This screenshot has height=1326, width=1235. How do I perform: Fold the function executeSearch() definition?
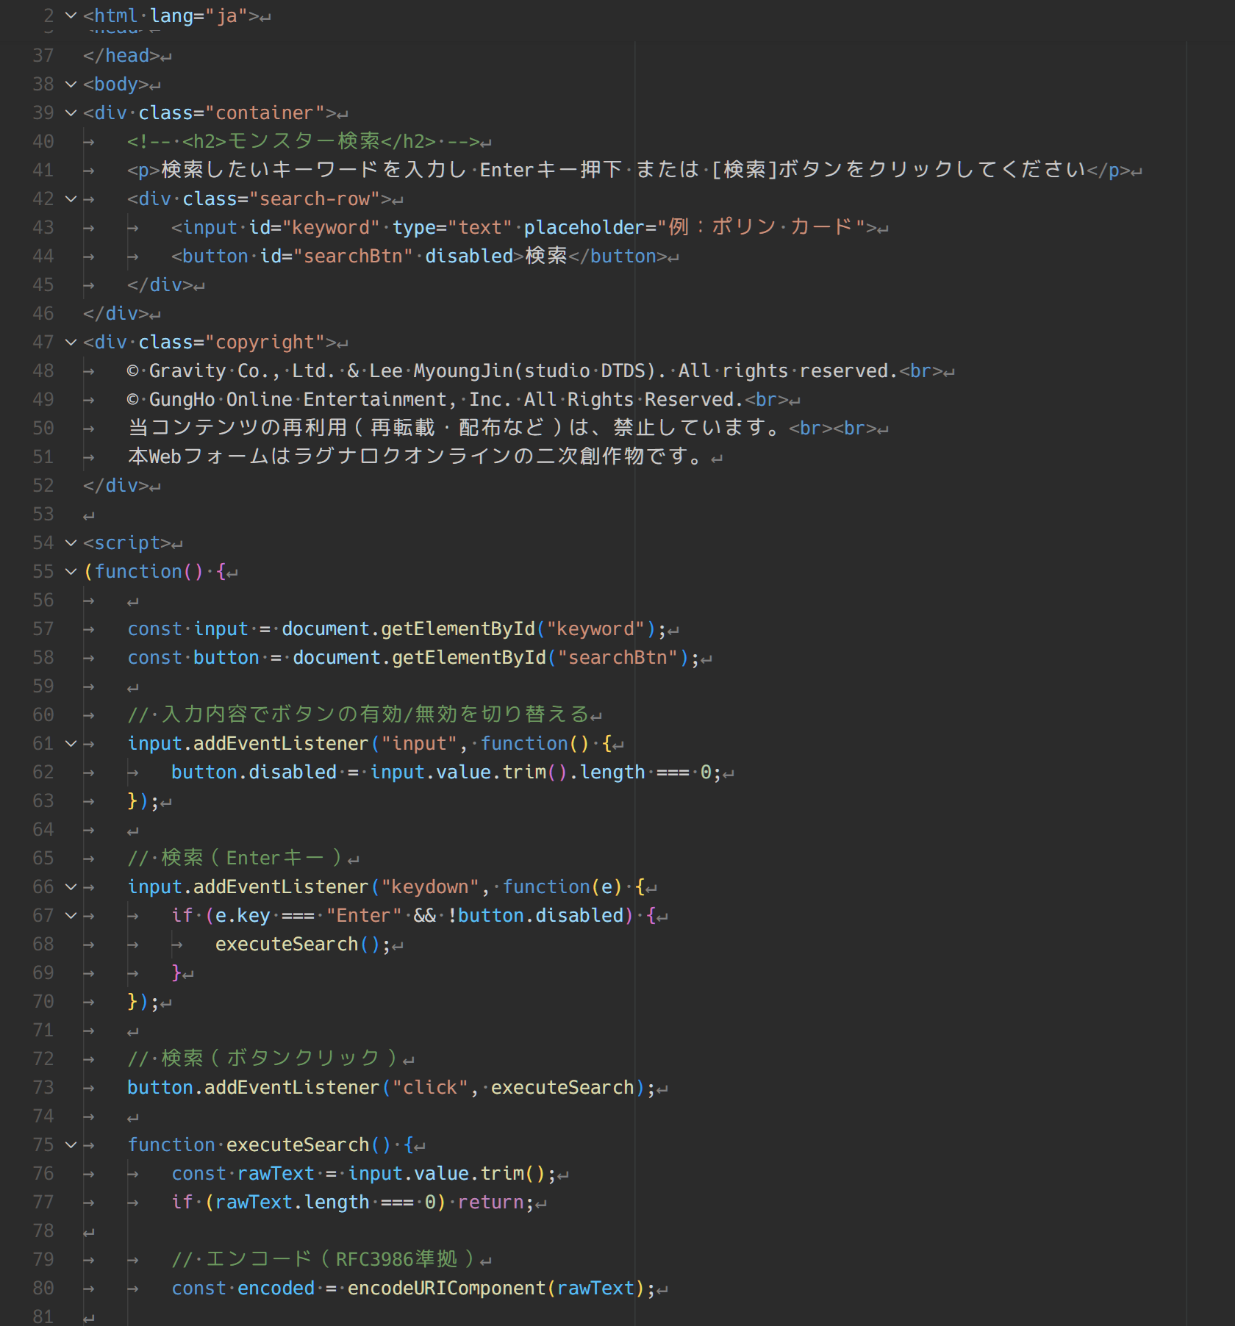71,1145
